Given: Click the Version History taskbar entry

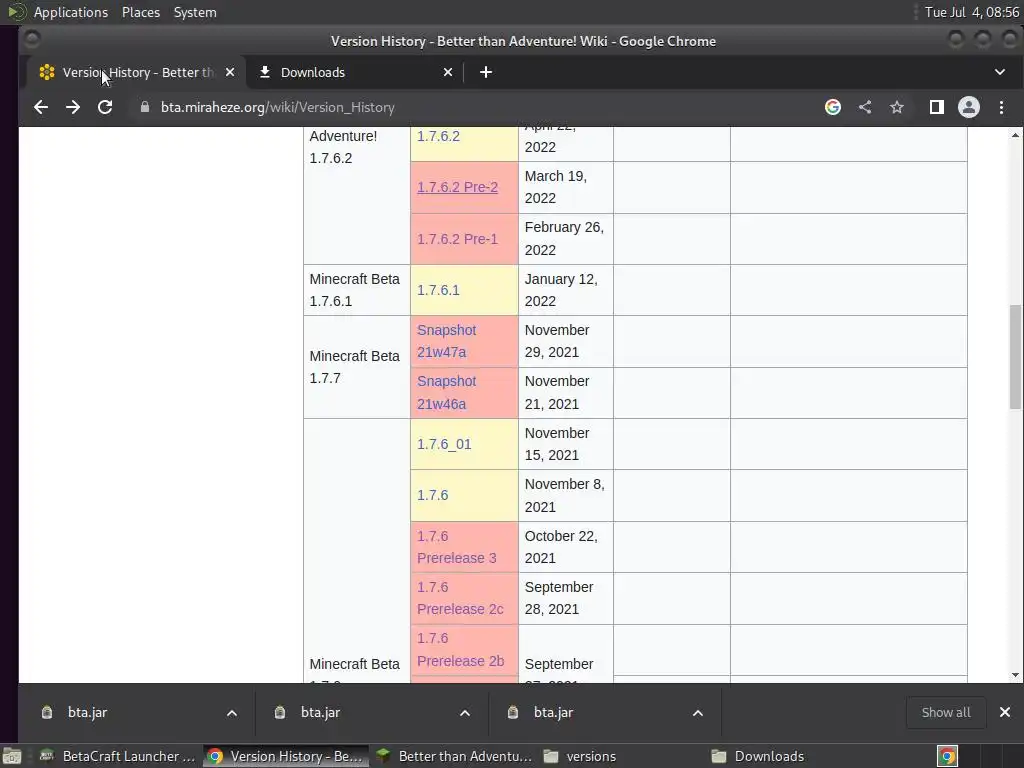Looking at the screenshot, I should click(x=285, y=756).
